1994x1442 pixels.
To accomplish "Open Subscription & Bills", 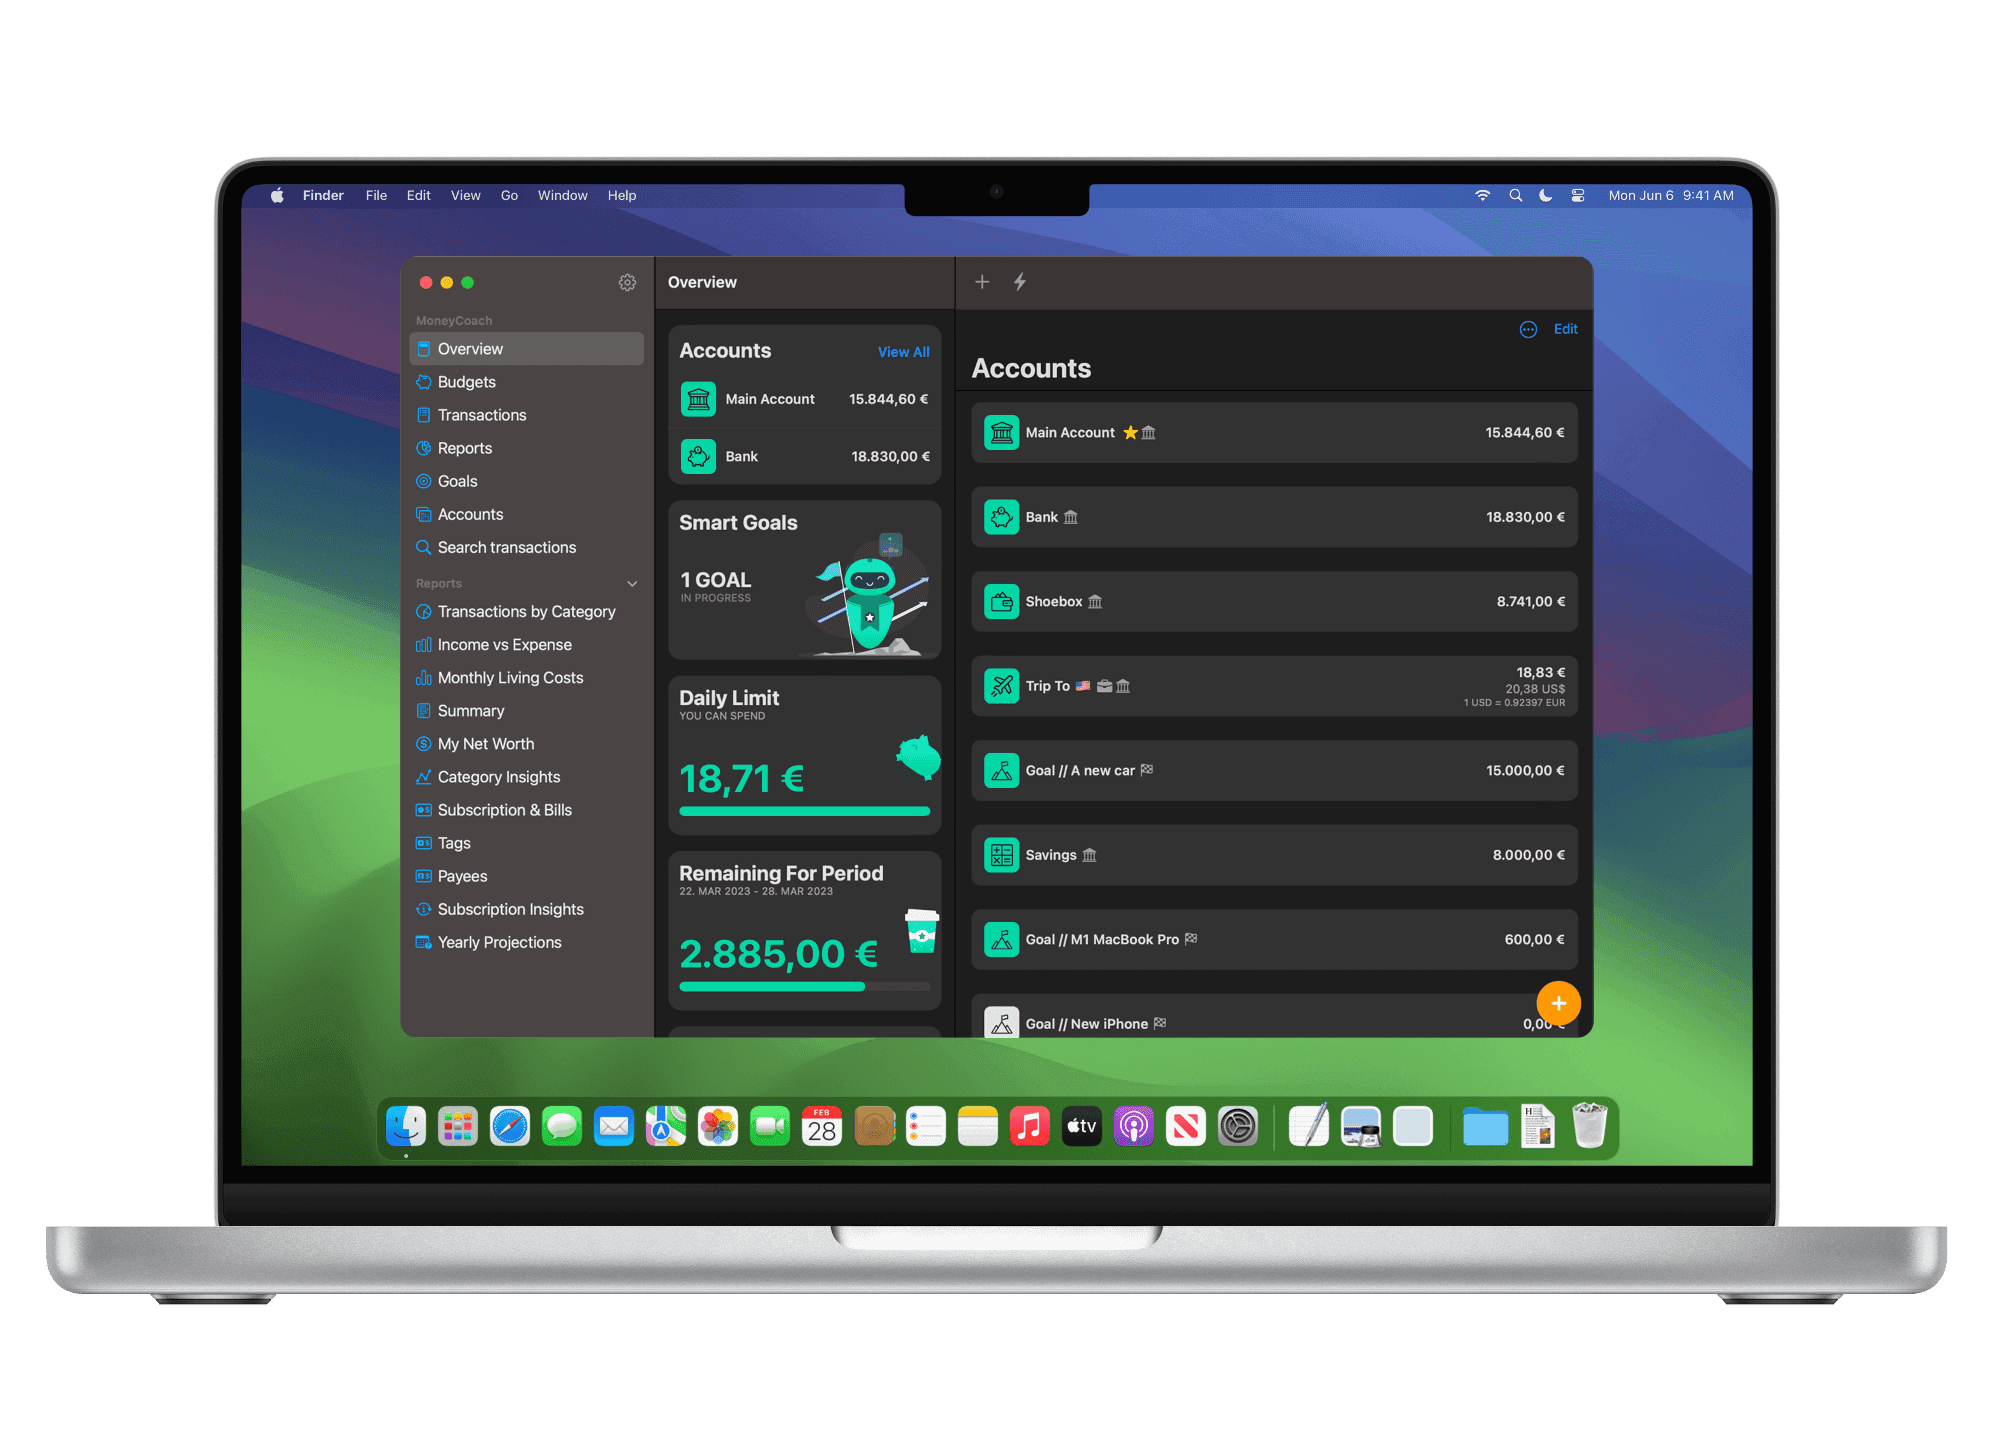I will [x=505, y=810].
